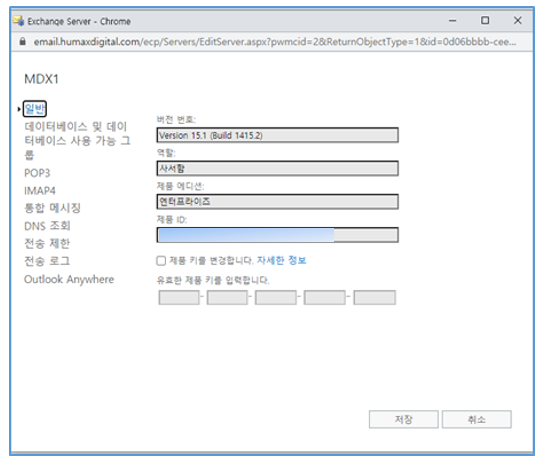Close the Exchange Server Chrome window
Viewport: 542px width, 462px height.
click(517, 21)
